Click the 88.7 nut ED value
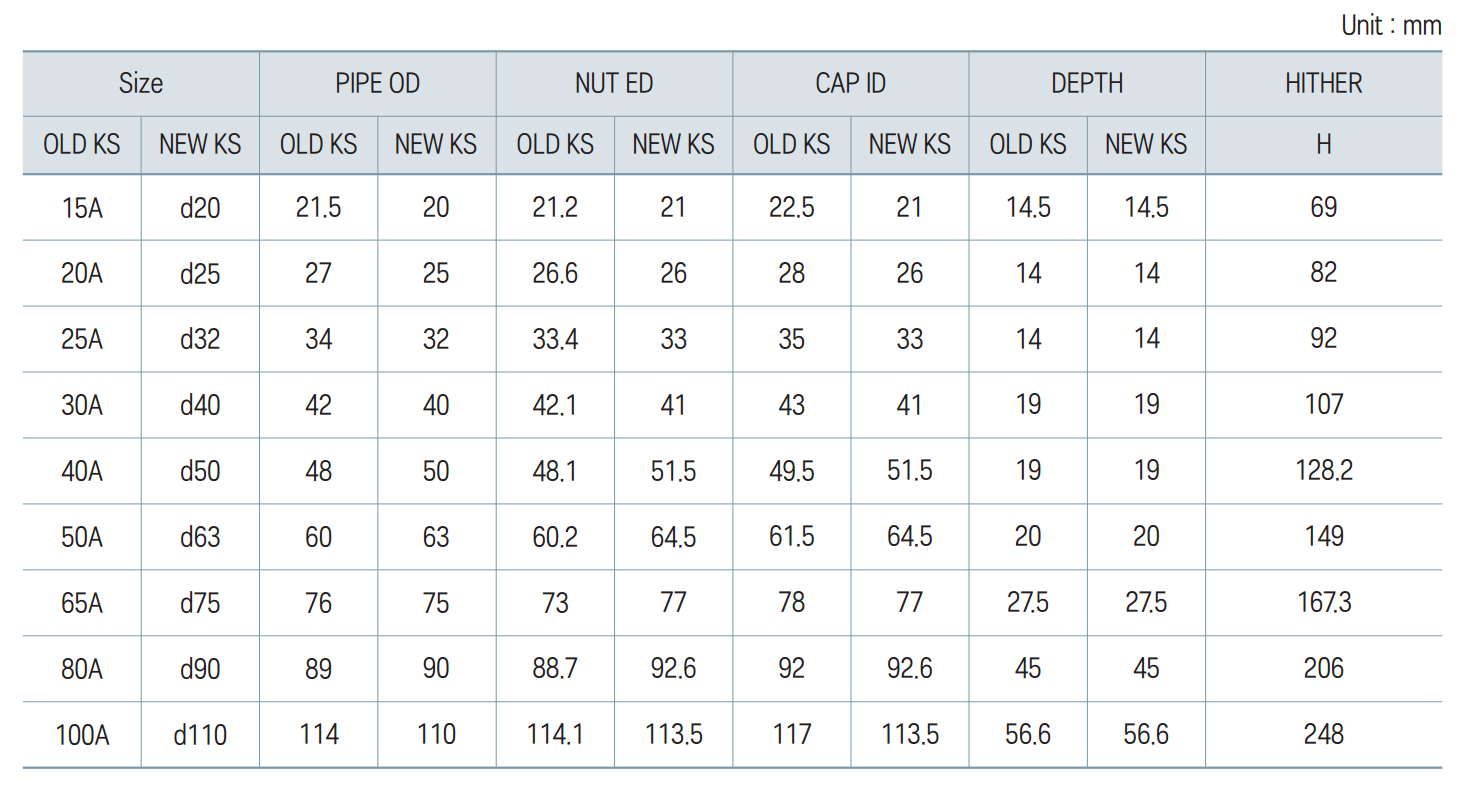The width and height of the screenshot is (1478, 791). click(555, 669)
